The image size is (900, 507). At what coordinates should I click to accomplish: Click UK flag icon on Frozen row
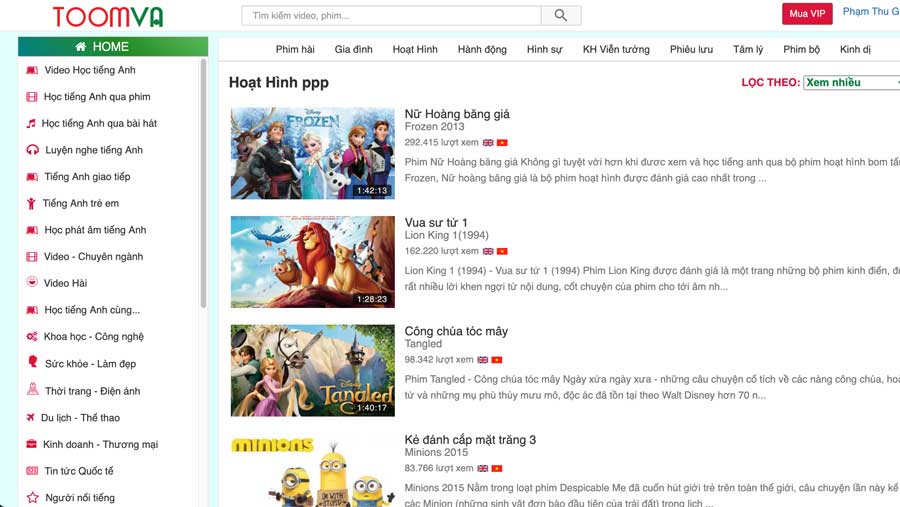488,142
